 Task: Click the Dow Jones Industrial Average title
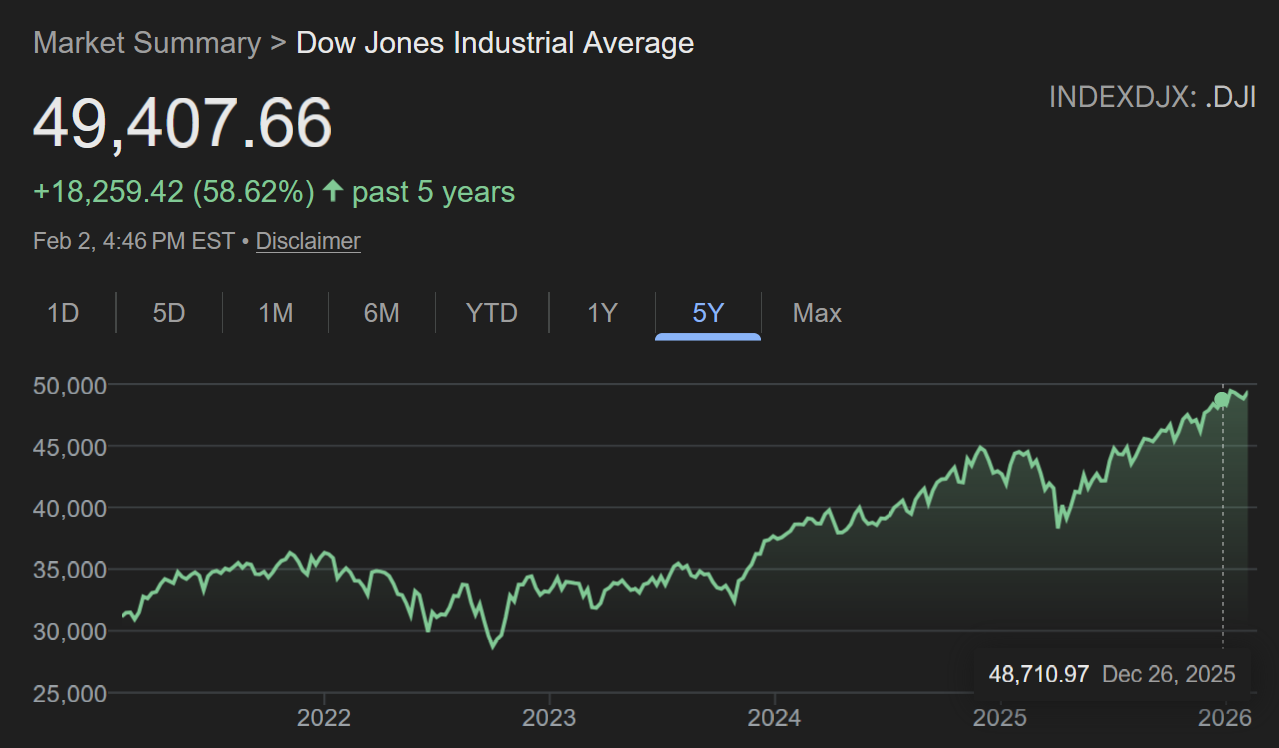[494, 43]
